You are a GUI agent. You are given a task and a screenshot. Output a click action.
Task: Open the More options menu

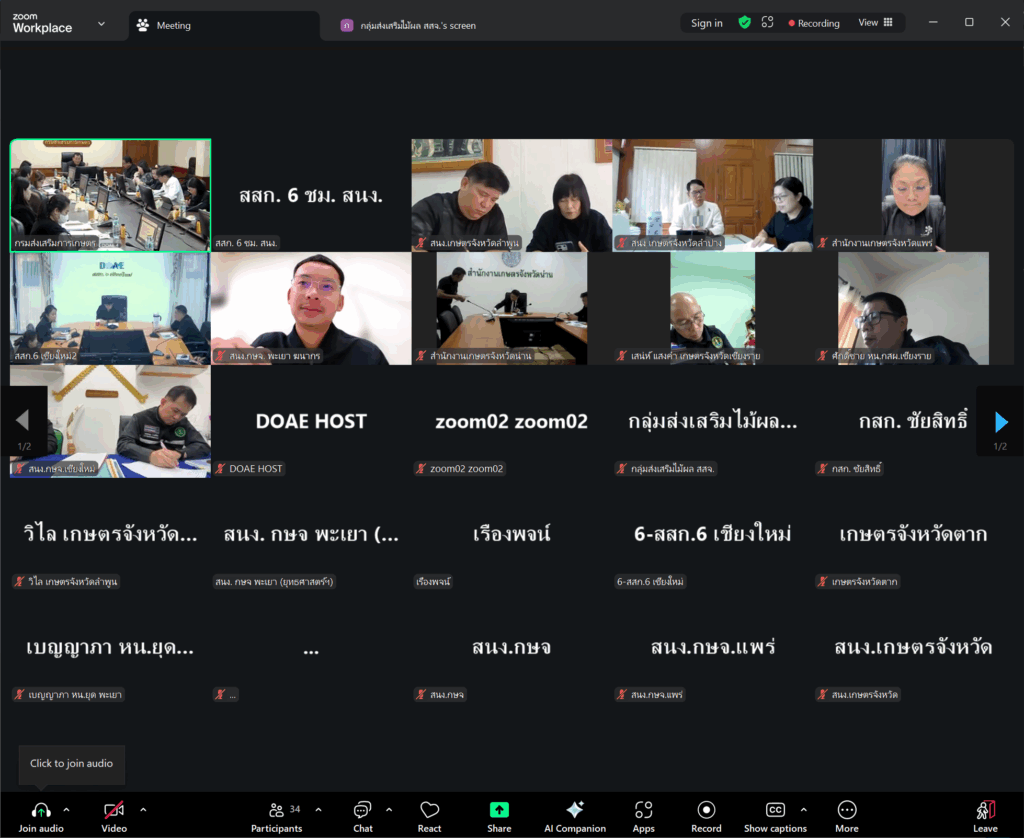click(x=846, y=815)
